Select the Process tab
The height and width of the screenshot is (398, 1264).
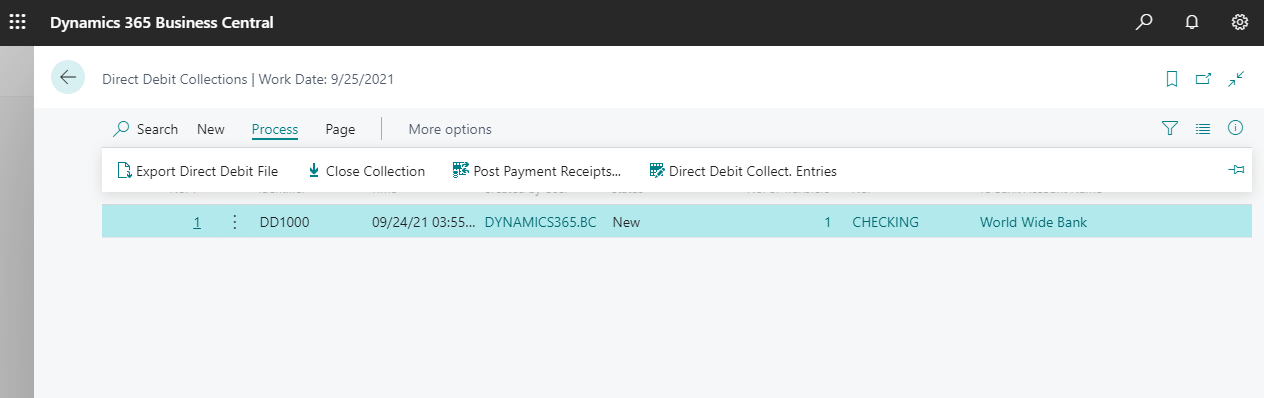(275, 129)
